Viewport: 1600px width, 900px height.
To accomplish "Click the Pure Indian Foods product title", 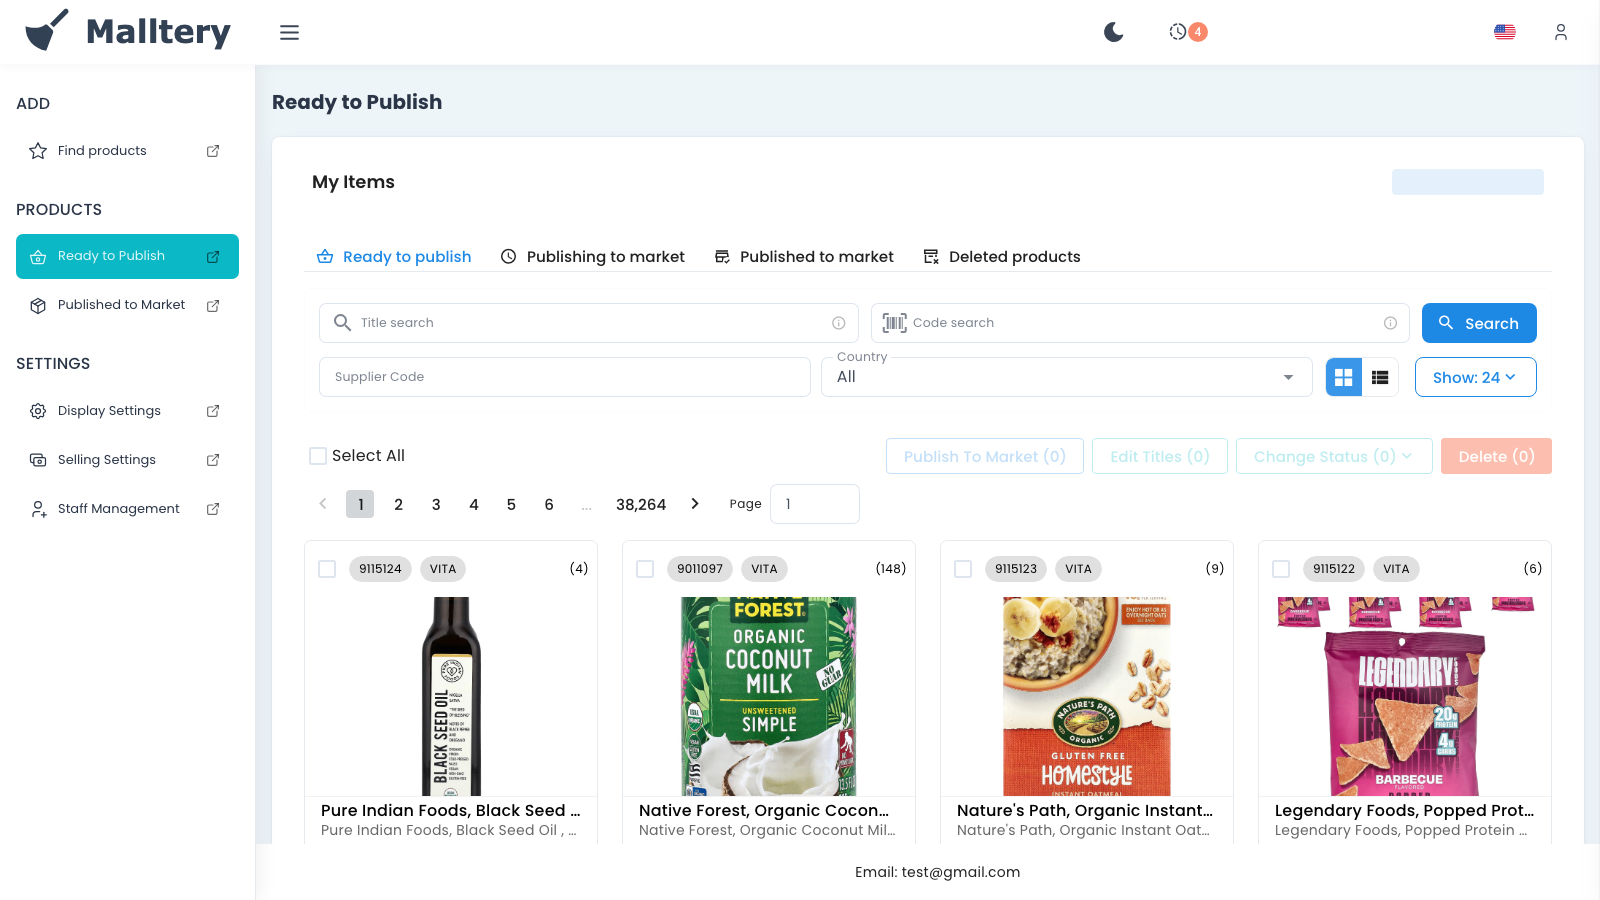I will click(x=451, y=811).
